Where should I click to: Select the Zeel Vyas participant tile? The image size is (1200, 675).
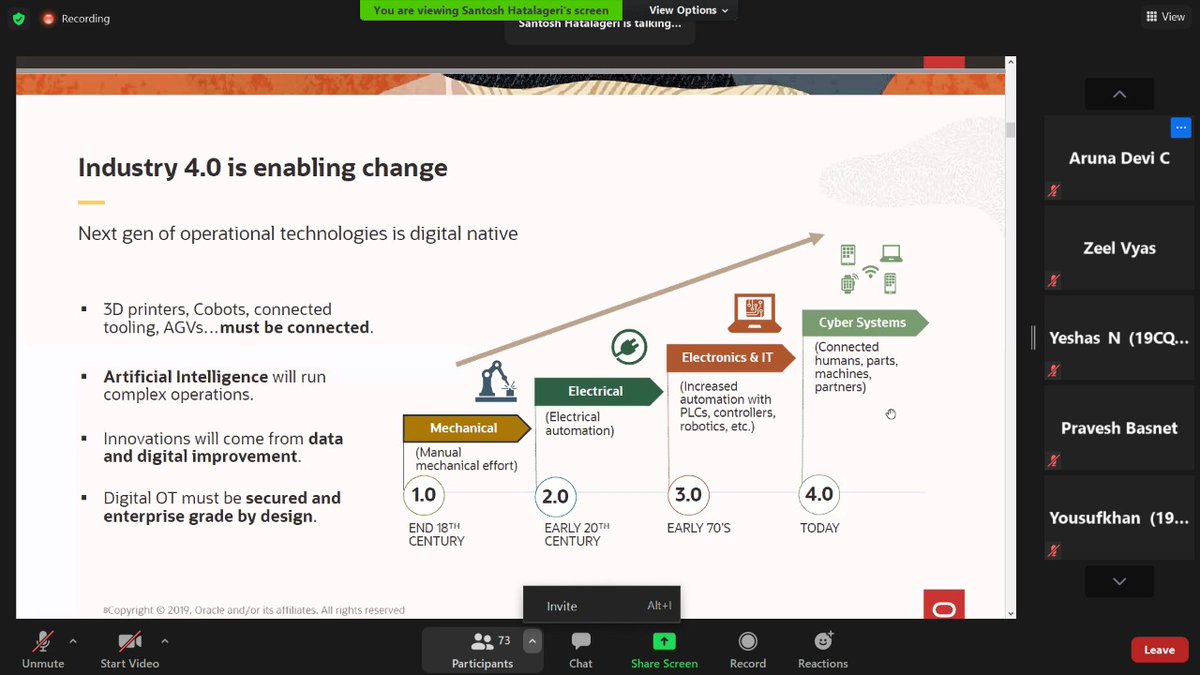click(1119, 248)
